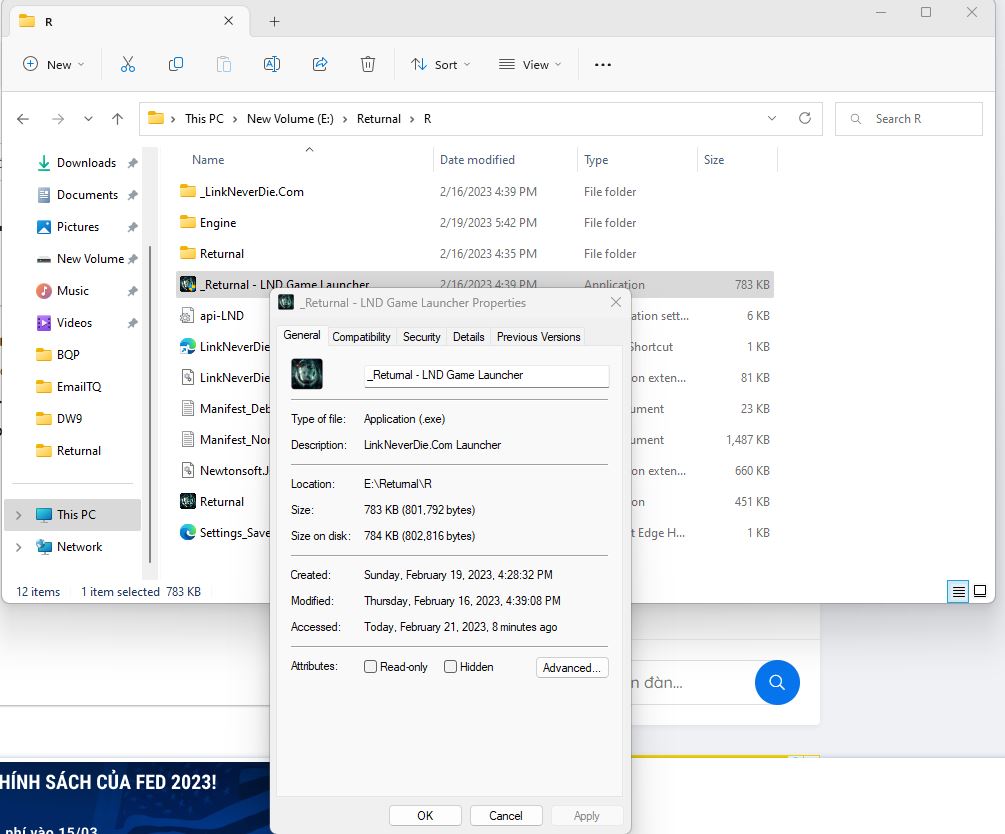Viewport: 1005px width, 834px height.
Task: Open the View dropdown menu
Action: point(530,64)
